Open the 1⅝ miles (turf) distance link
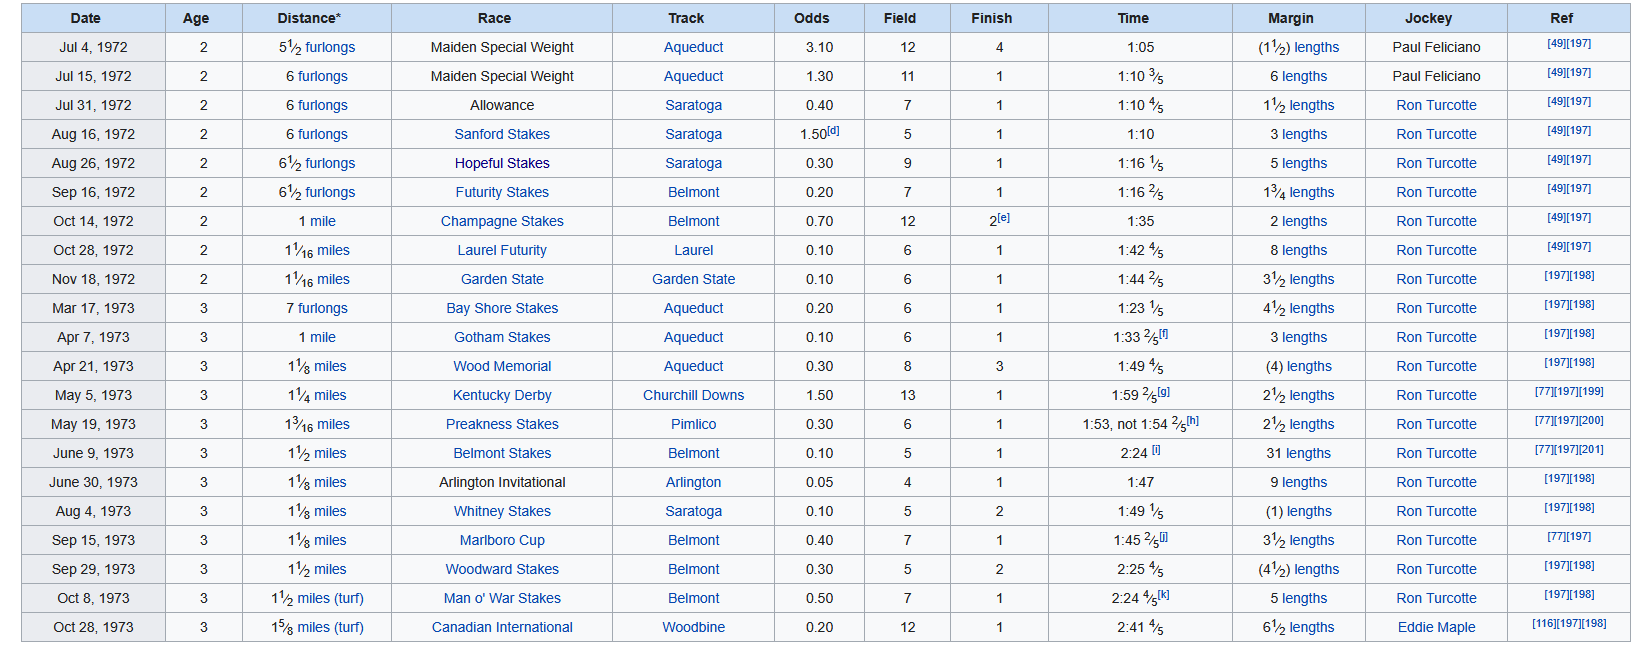This screenshot has width=1649, height=649. pos(330,627)
